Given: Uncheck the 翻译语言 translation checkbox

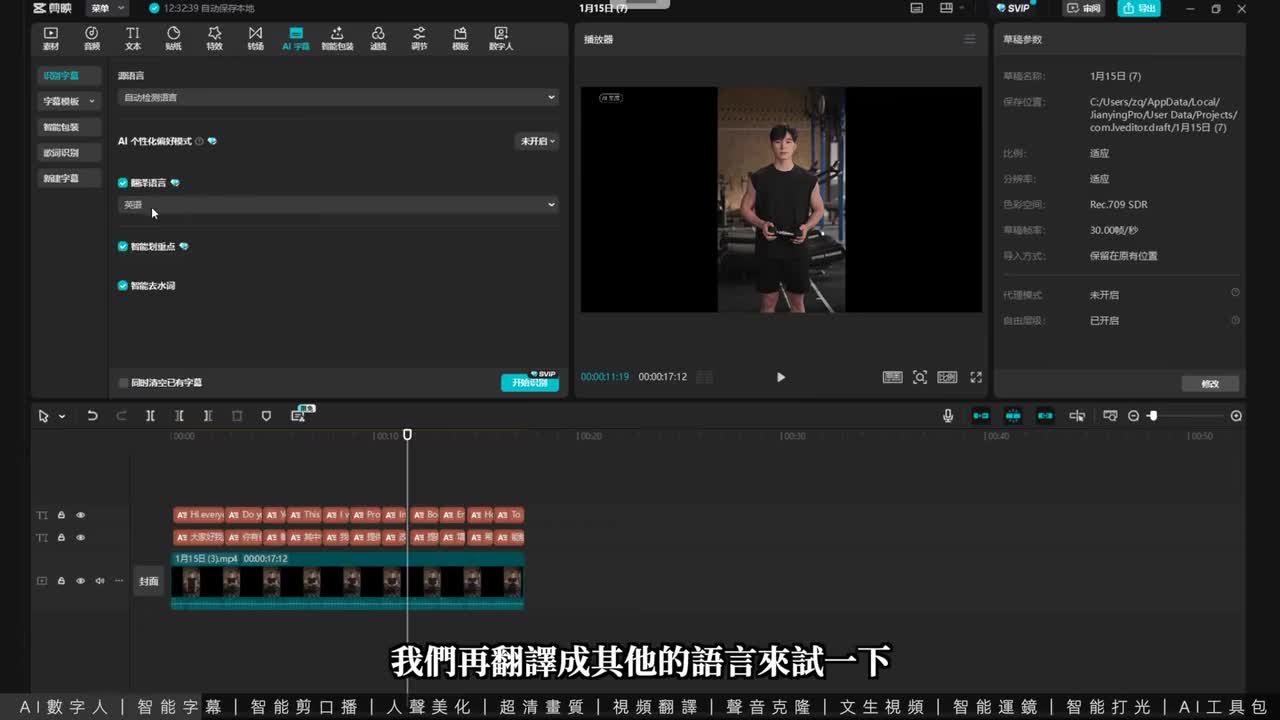Looking at the screenshot, I should click(123, 183).
